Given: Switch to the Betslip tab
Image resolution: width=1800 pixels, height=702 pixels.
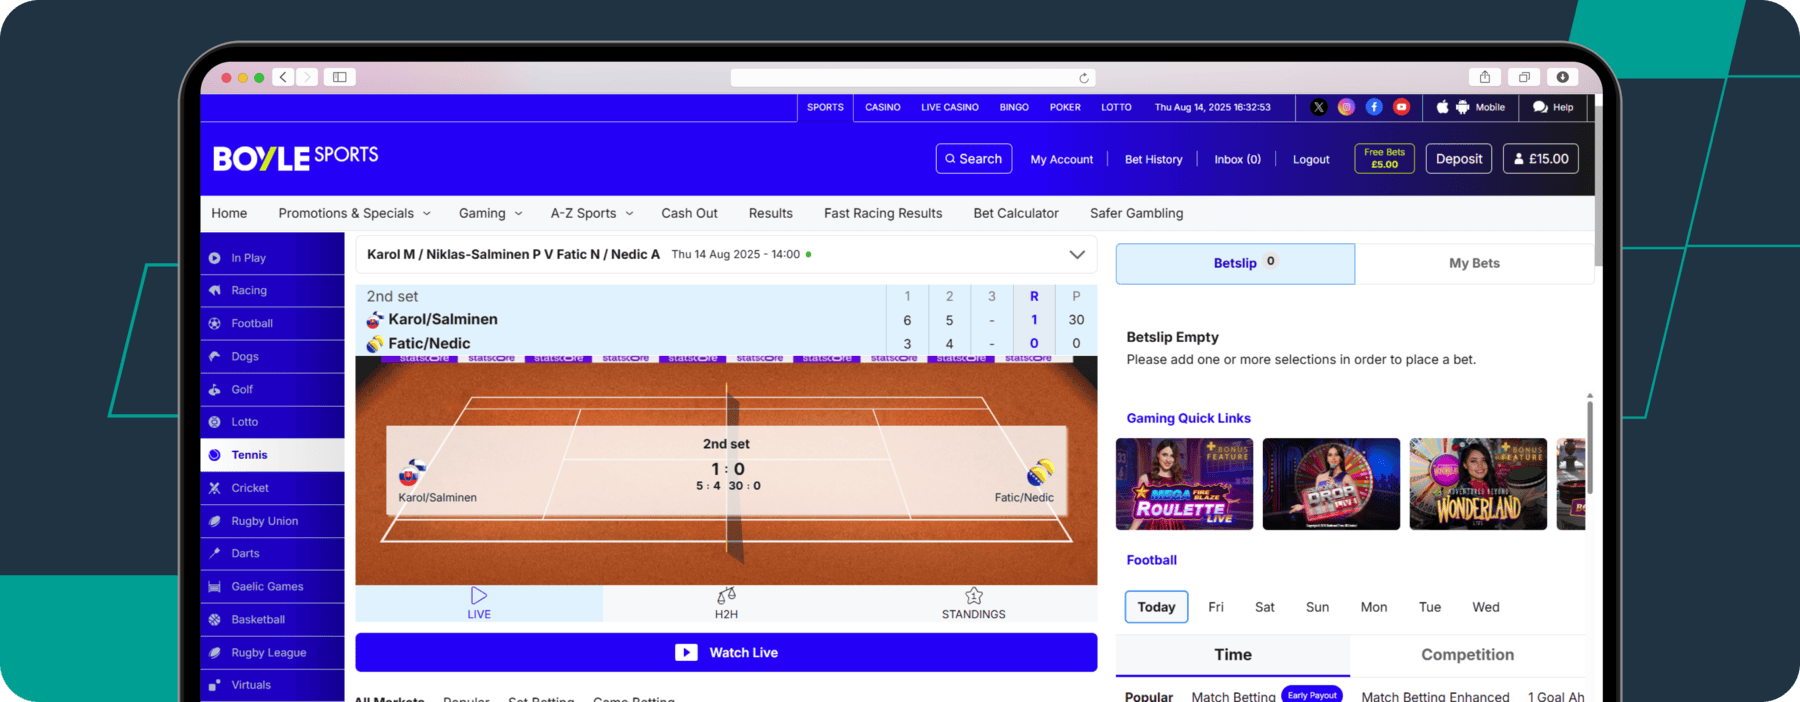Looking at the screenshot, I should pos(1235,263).
